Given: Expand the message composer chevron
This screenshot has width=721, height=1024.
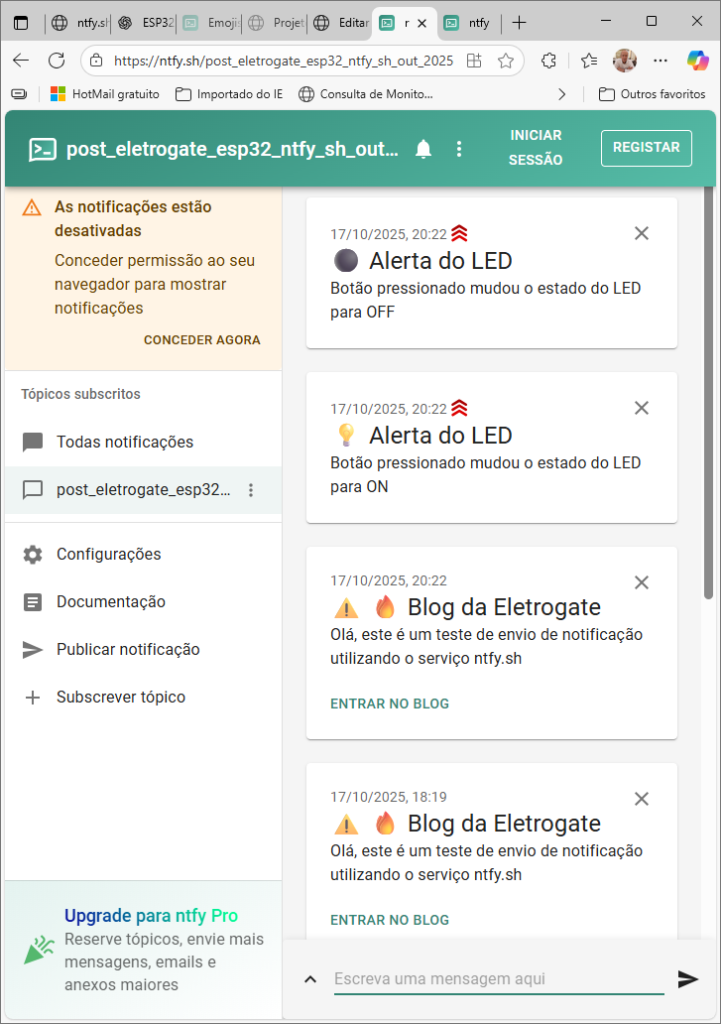Looking at the screenshot, I should (310, 979).
